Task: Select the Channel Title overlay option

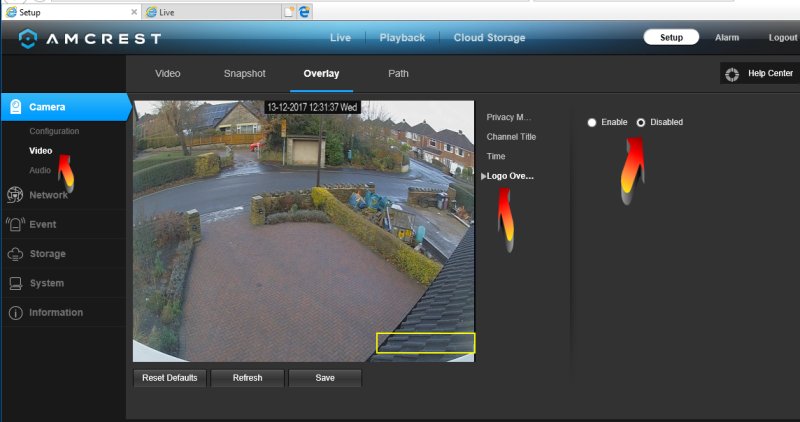Action: click(x=511, y=137)
